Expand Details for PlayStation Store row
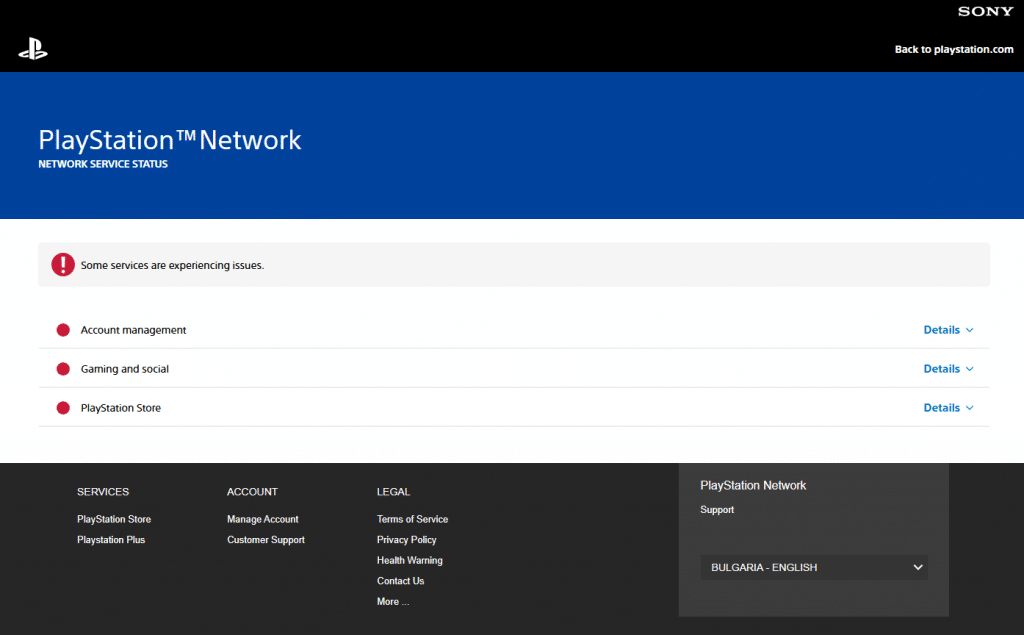 (x=948, y=408)
